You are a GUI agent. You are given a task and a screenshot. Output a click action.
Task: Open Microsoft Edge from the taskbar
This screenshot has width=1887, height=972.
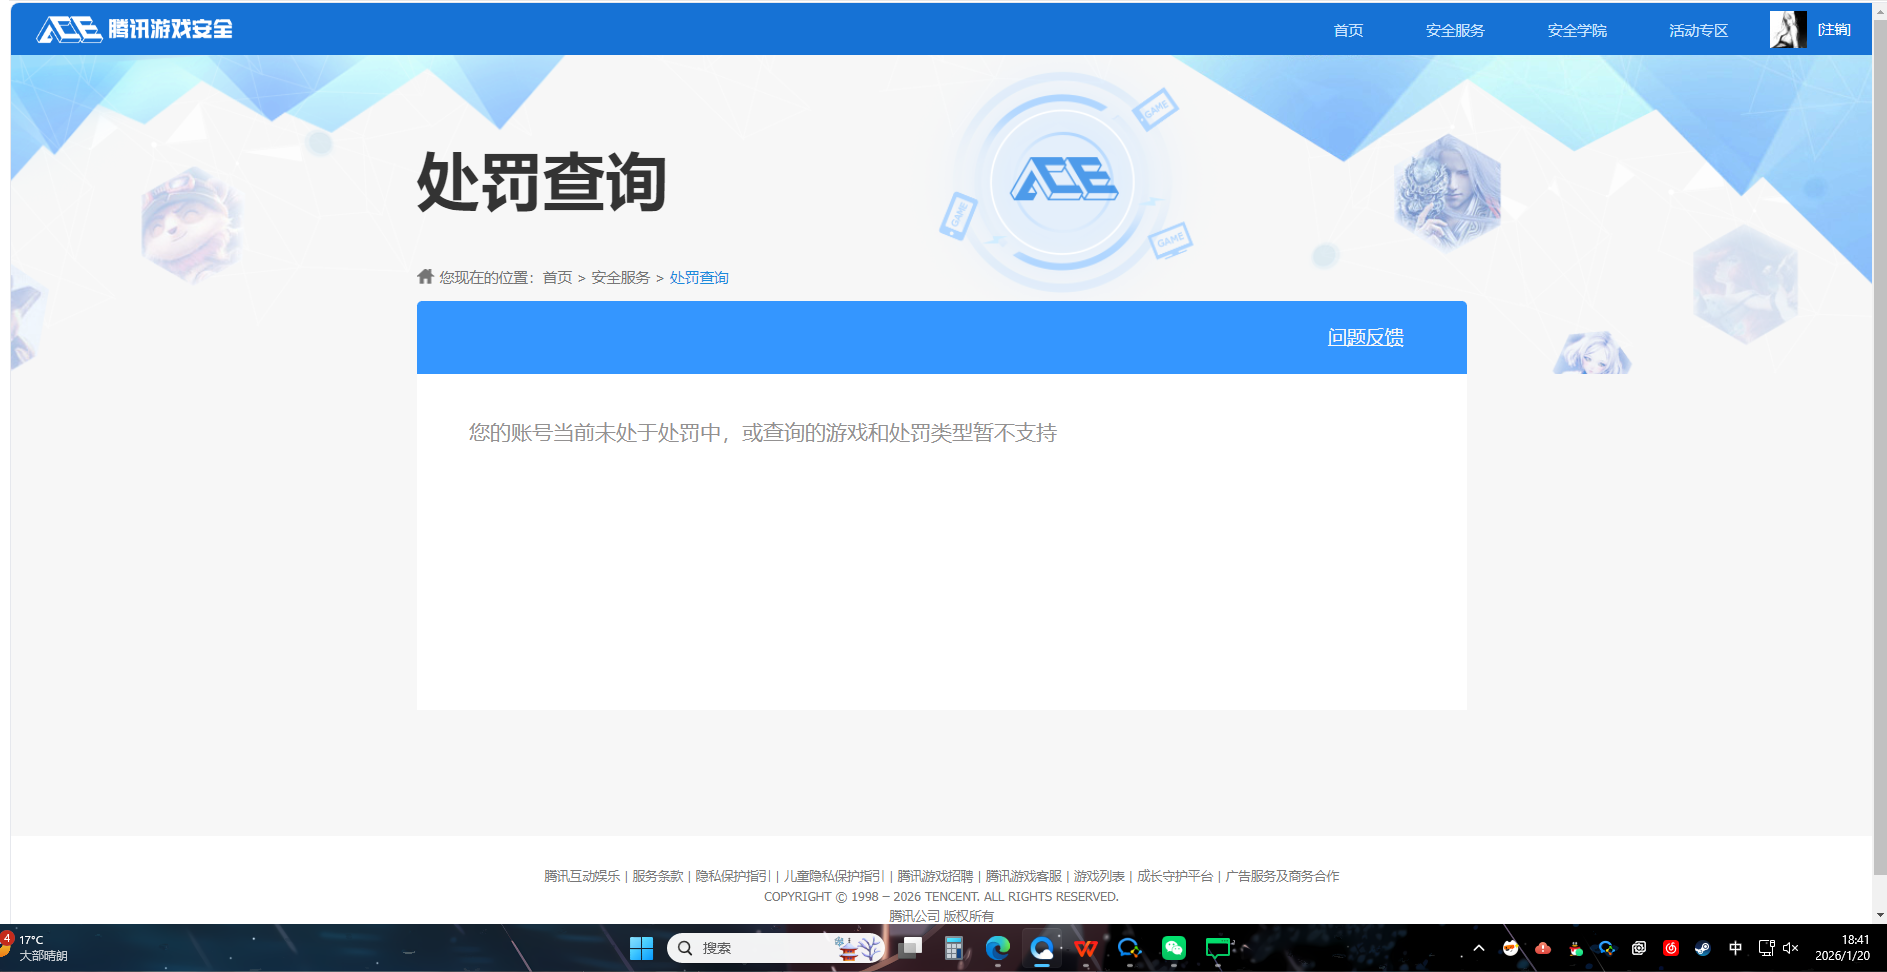(x=998, y=947)
